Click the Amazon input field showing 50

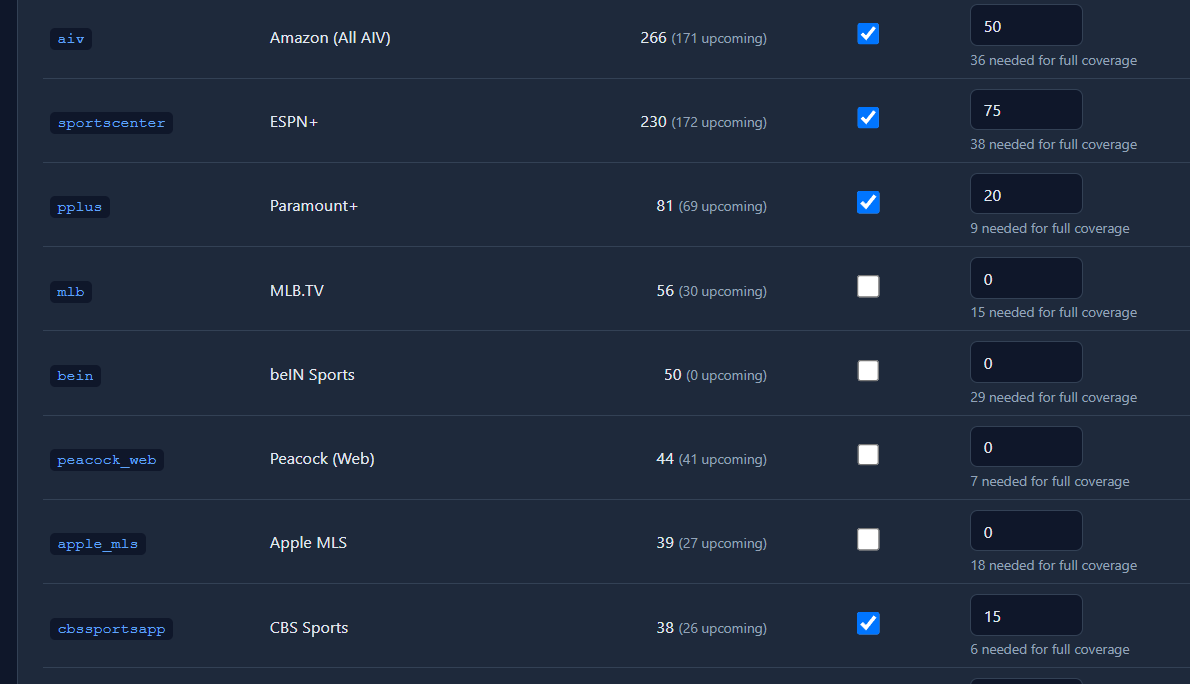(1026, 26)
